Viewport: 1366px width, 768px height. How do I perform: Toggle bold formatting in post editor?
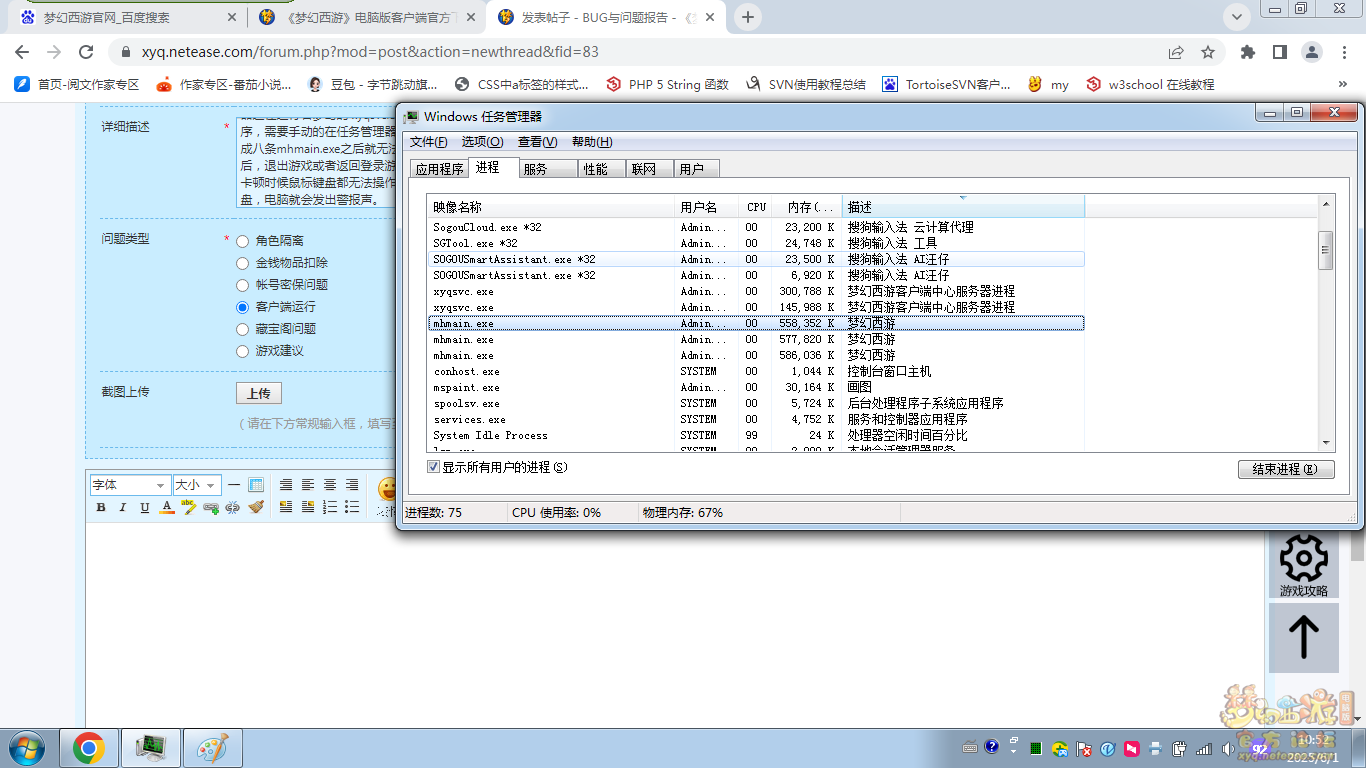pos(101,507)
